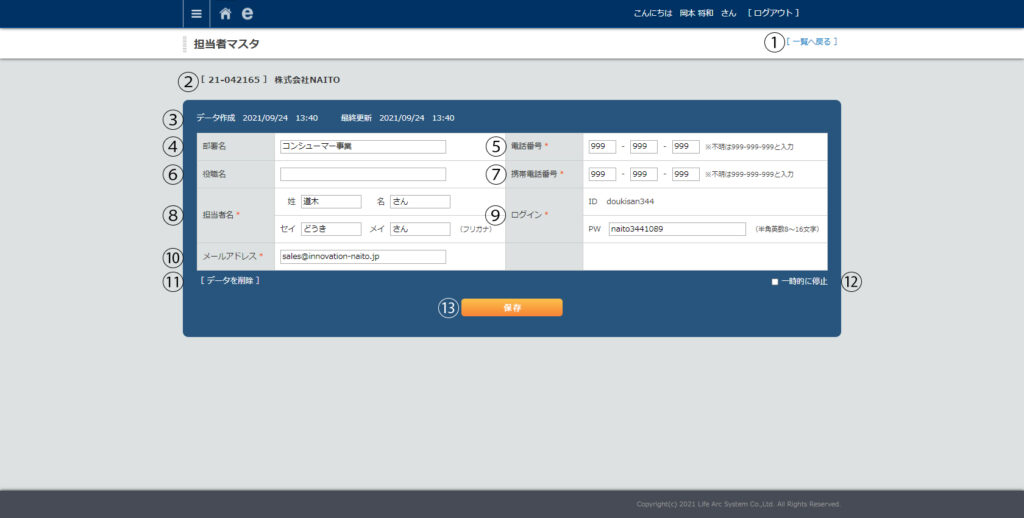Click the 'e' logo icon
1024x518 pixels.
(247, 14)
